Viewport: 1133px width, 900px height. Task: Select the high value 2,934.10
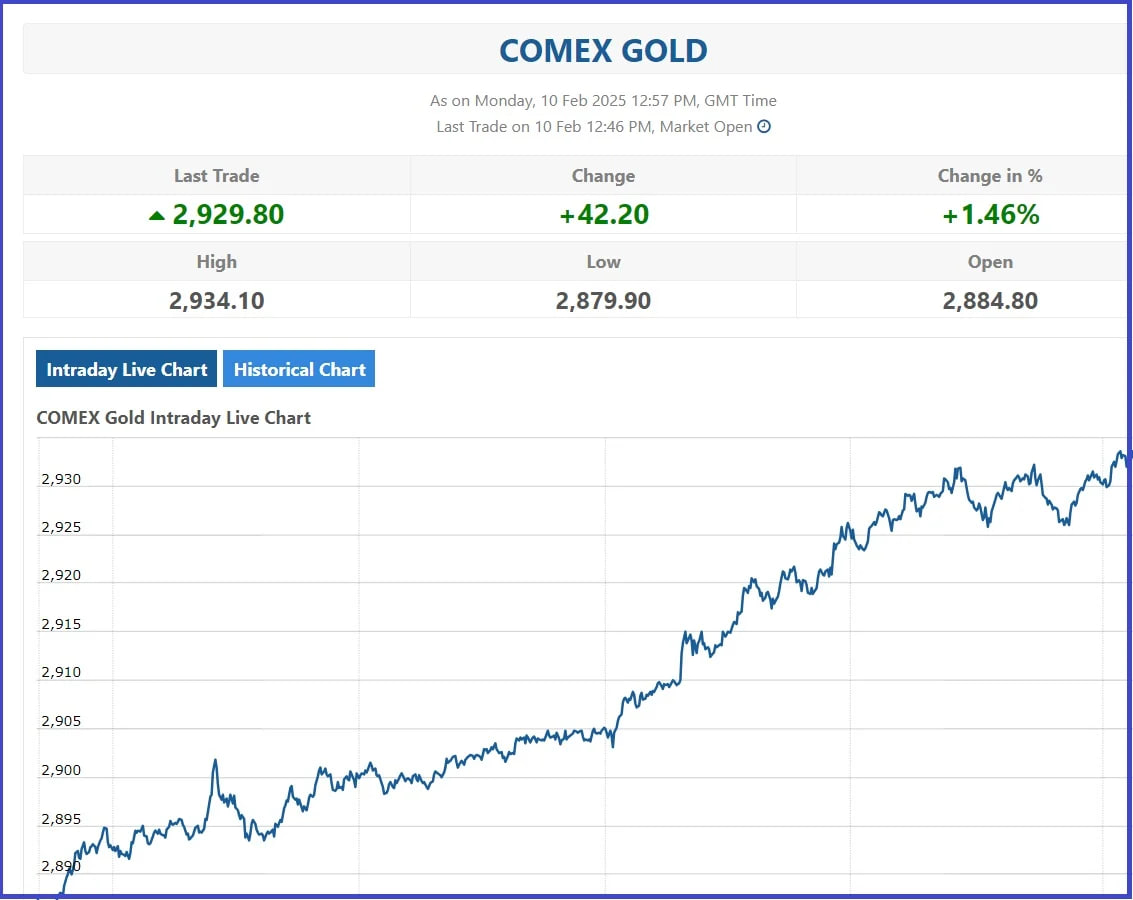[x=217, y=300]
